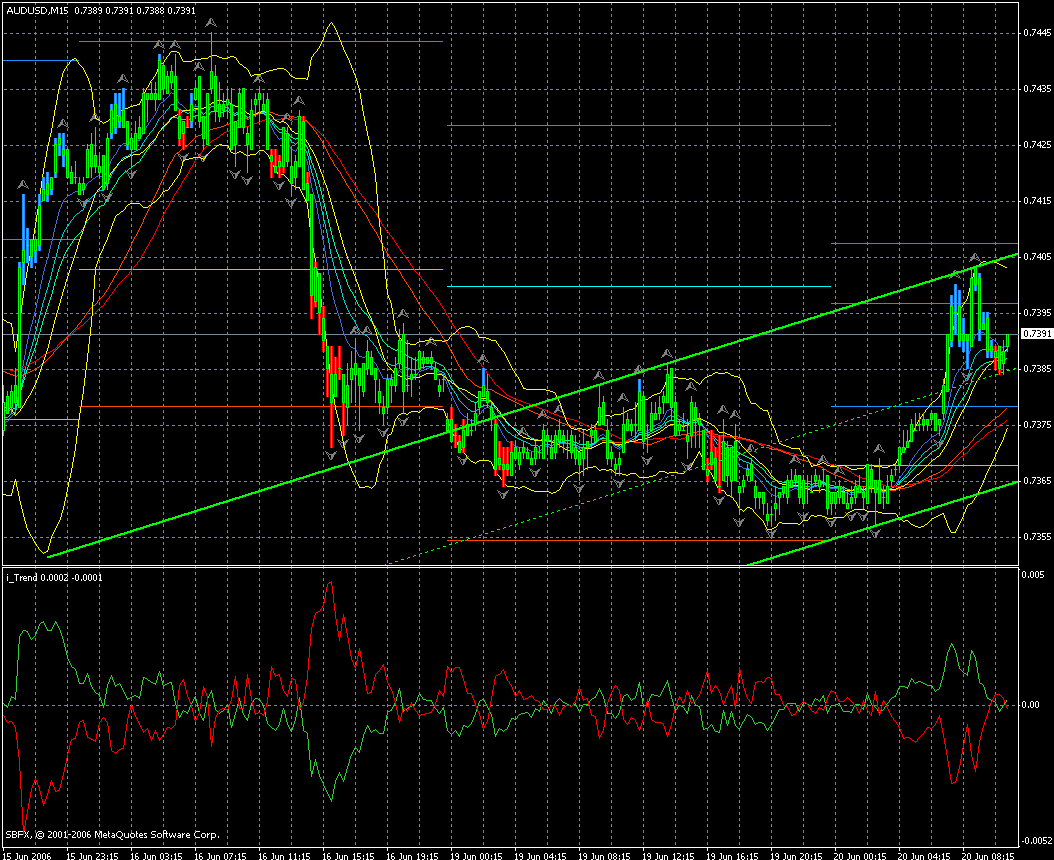Click the 0.7445 price axis label
The width and height of the screenshot is (1054, 860).
click(x=1037, y=32)
